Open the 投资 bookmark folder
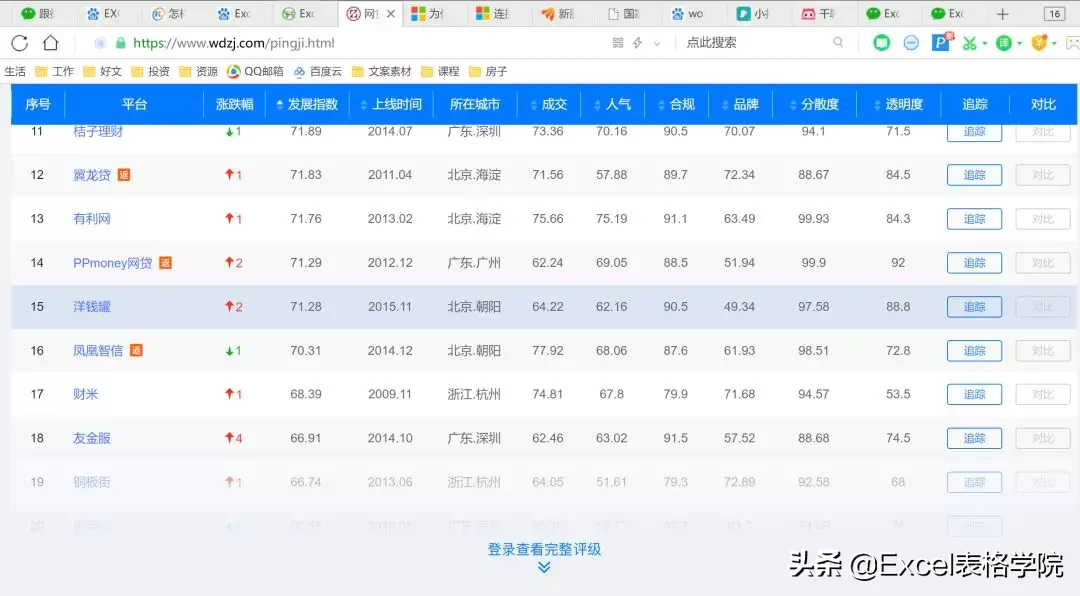Image resolution: width=1080 pixels, height=596 pixels. [x=150, y=71]
